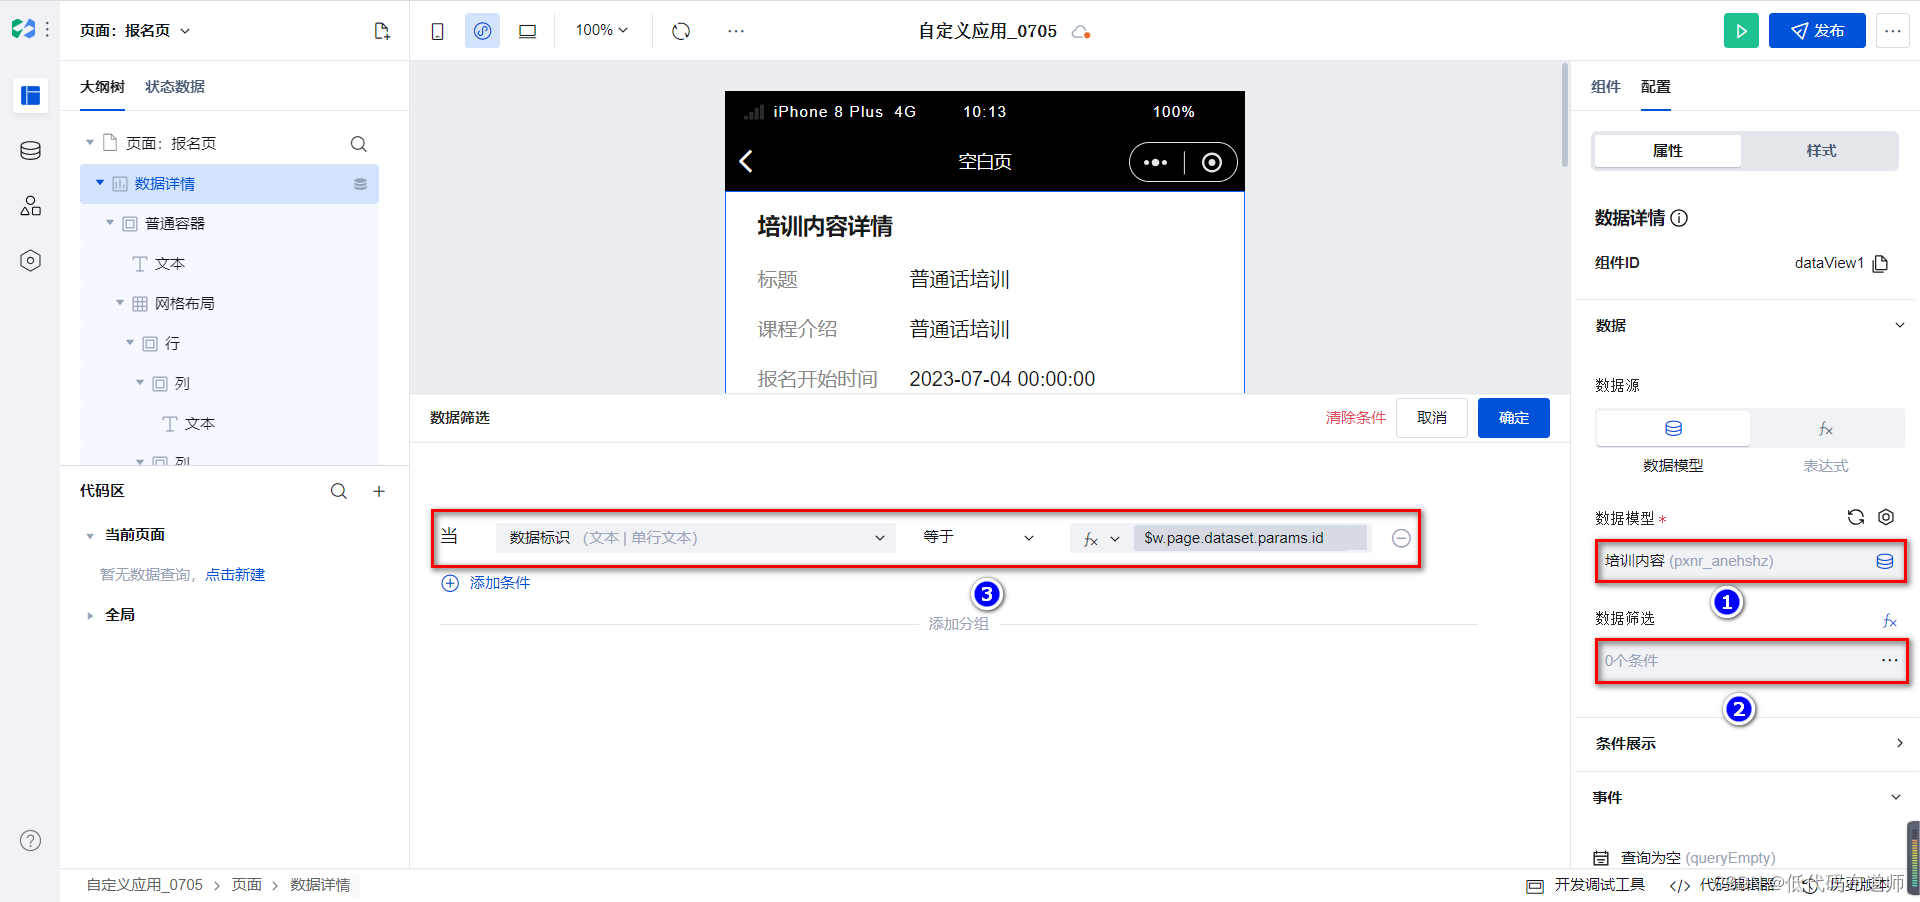Click back arrow in phone preview
The width and height of the screenshot is (1920, 902).
click(746, 161)
